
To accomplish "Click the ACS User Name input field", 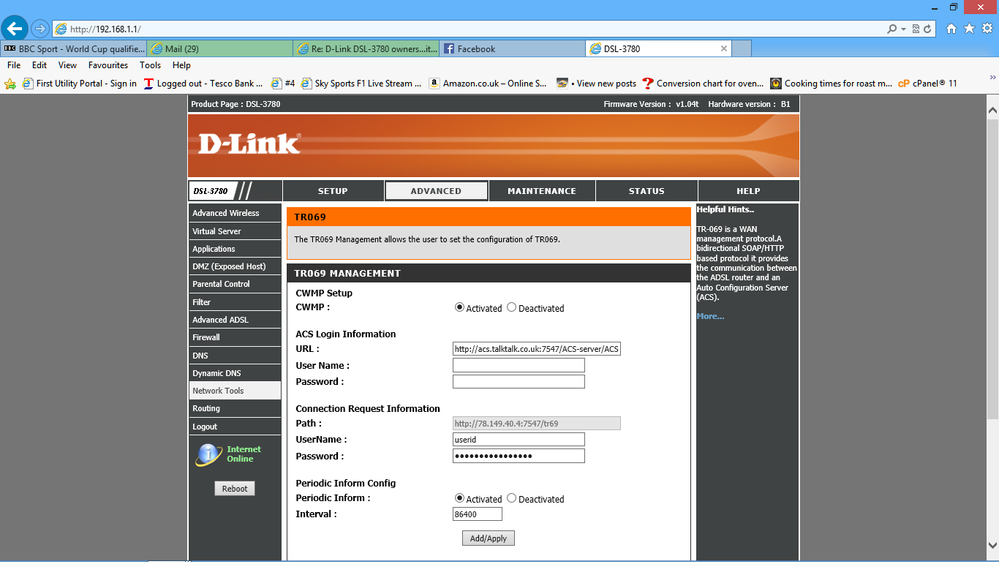I will (519, 365).
